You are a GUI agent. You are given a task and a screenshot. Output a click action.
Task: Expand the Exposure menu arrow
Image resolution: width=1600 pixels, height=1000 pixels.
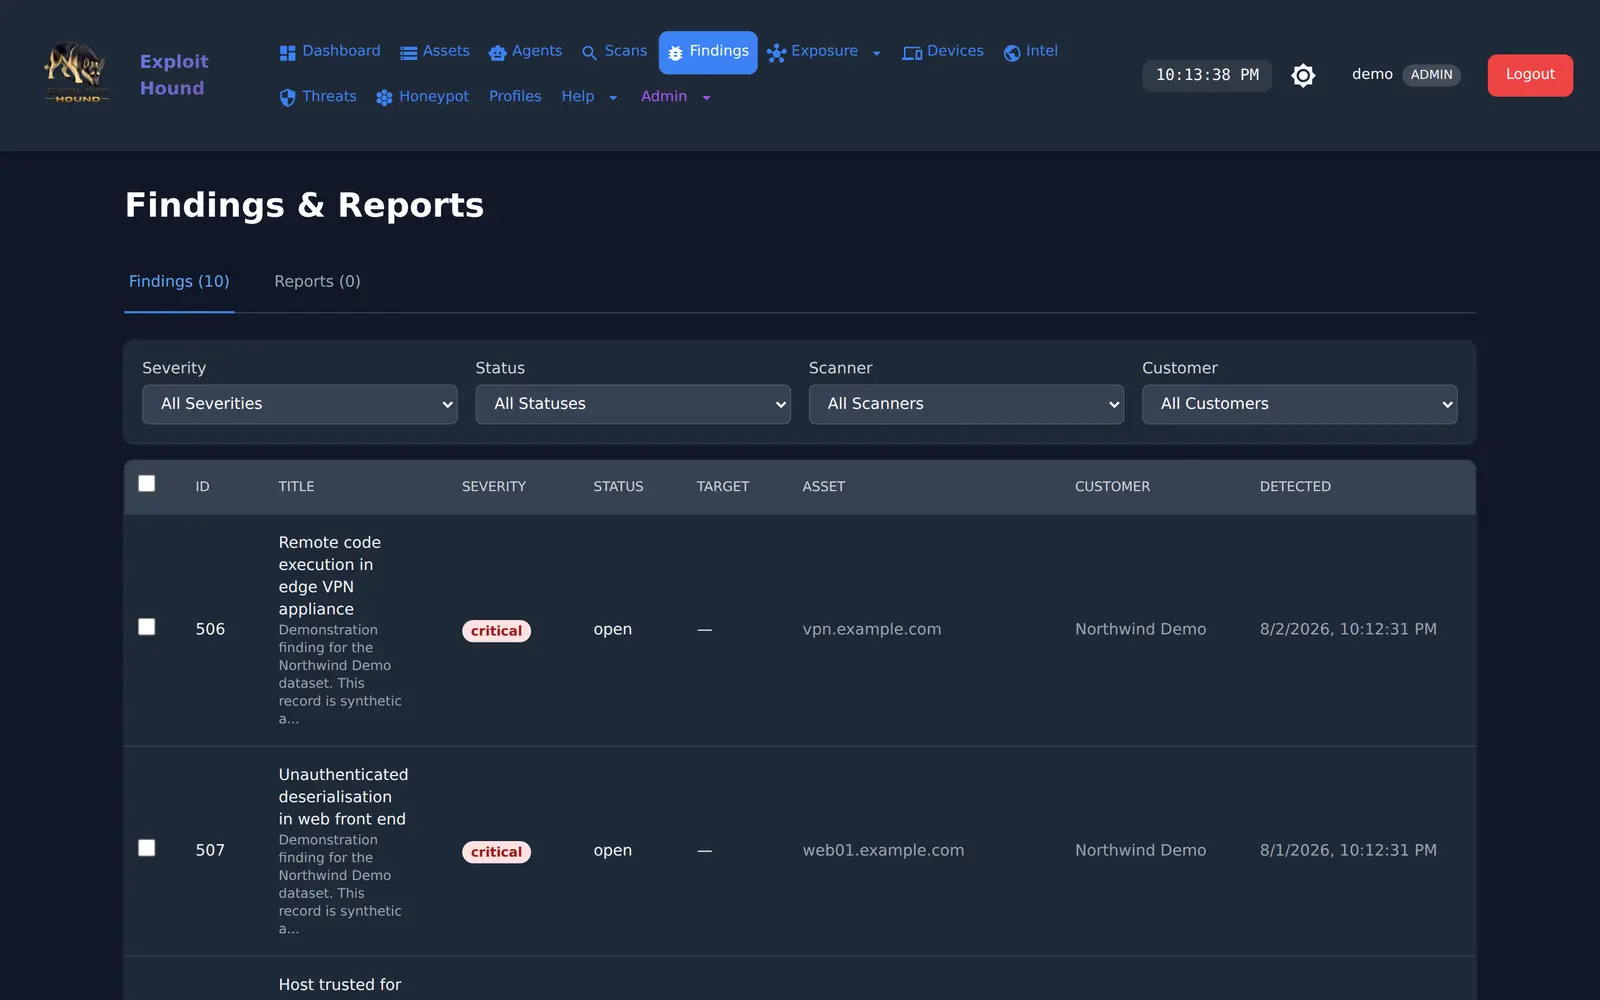click(x=877, y=54)
